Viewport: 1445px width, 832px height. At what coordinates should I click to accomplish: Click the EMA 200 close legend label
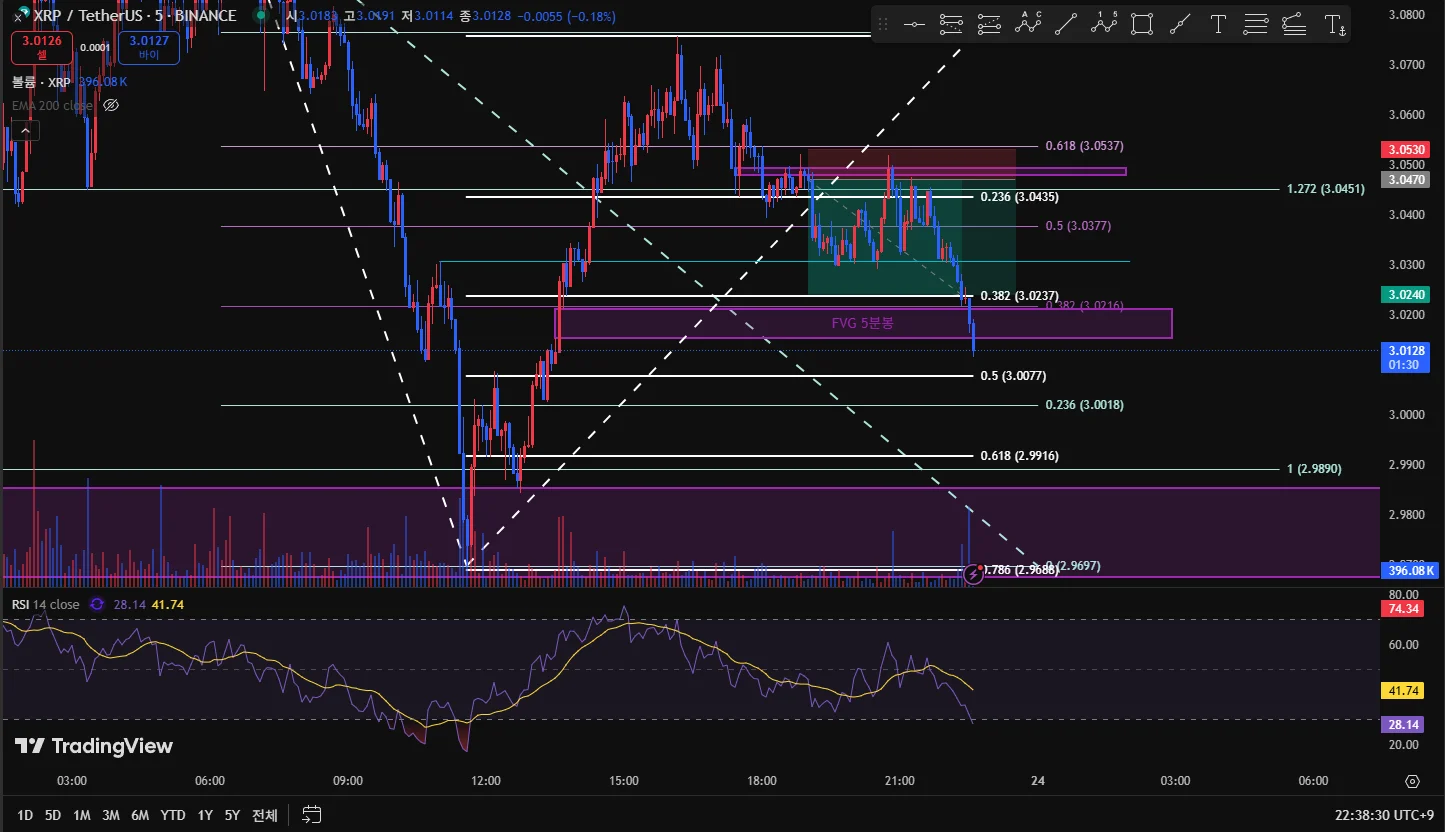(x=52, y=105)
